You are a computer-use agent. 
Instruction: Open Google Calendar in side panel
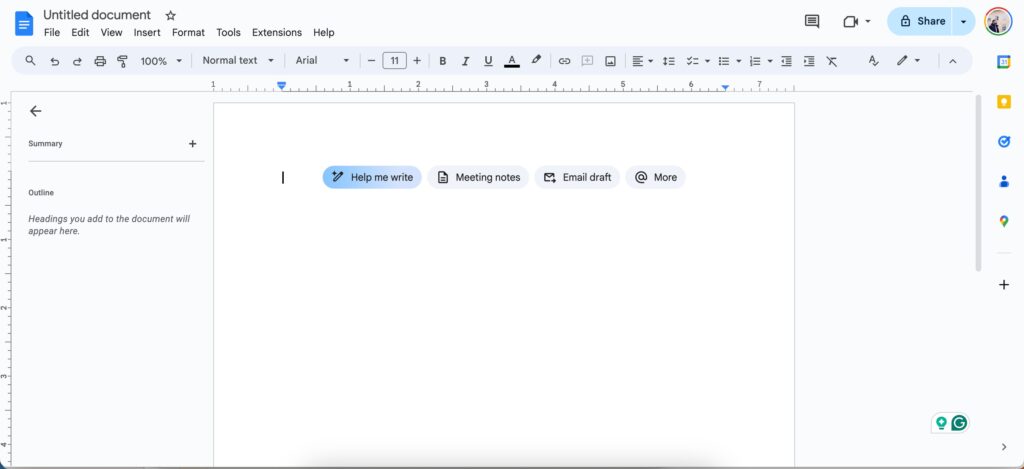point(1004,61)
